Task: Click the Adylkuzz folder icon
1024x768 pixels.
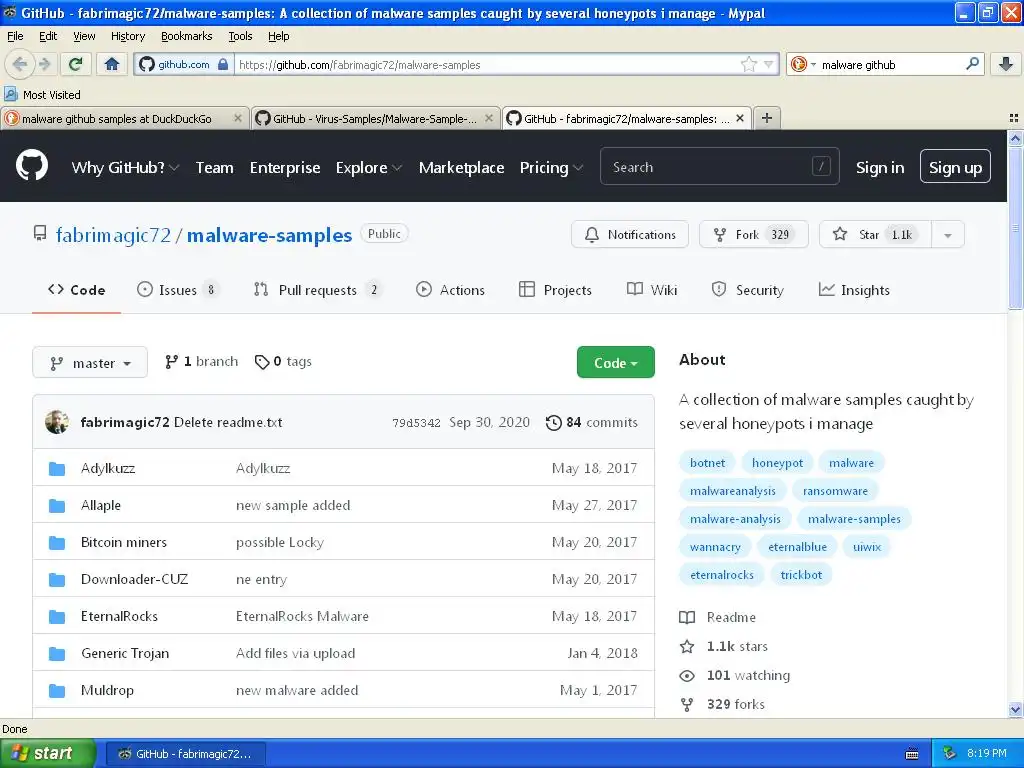Action: (x=57, y=468)
